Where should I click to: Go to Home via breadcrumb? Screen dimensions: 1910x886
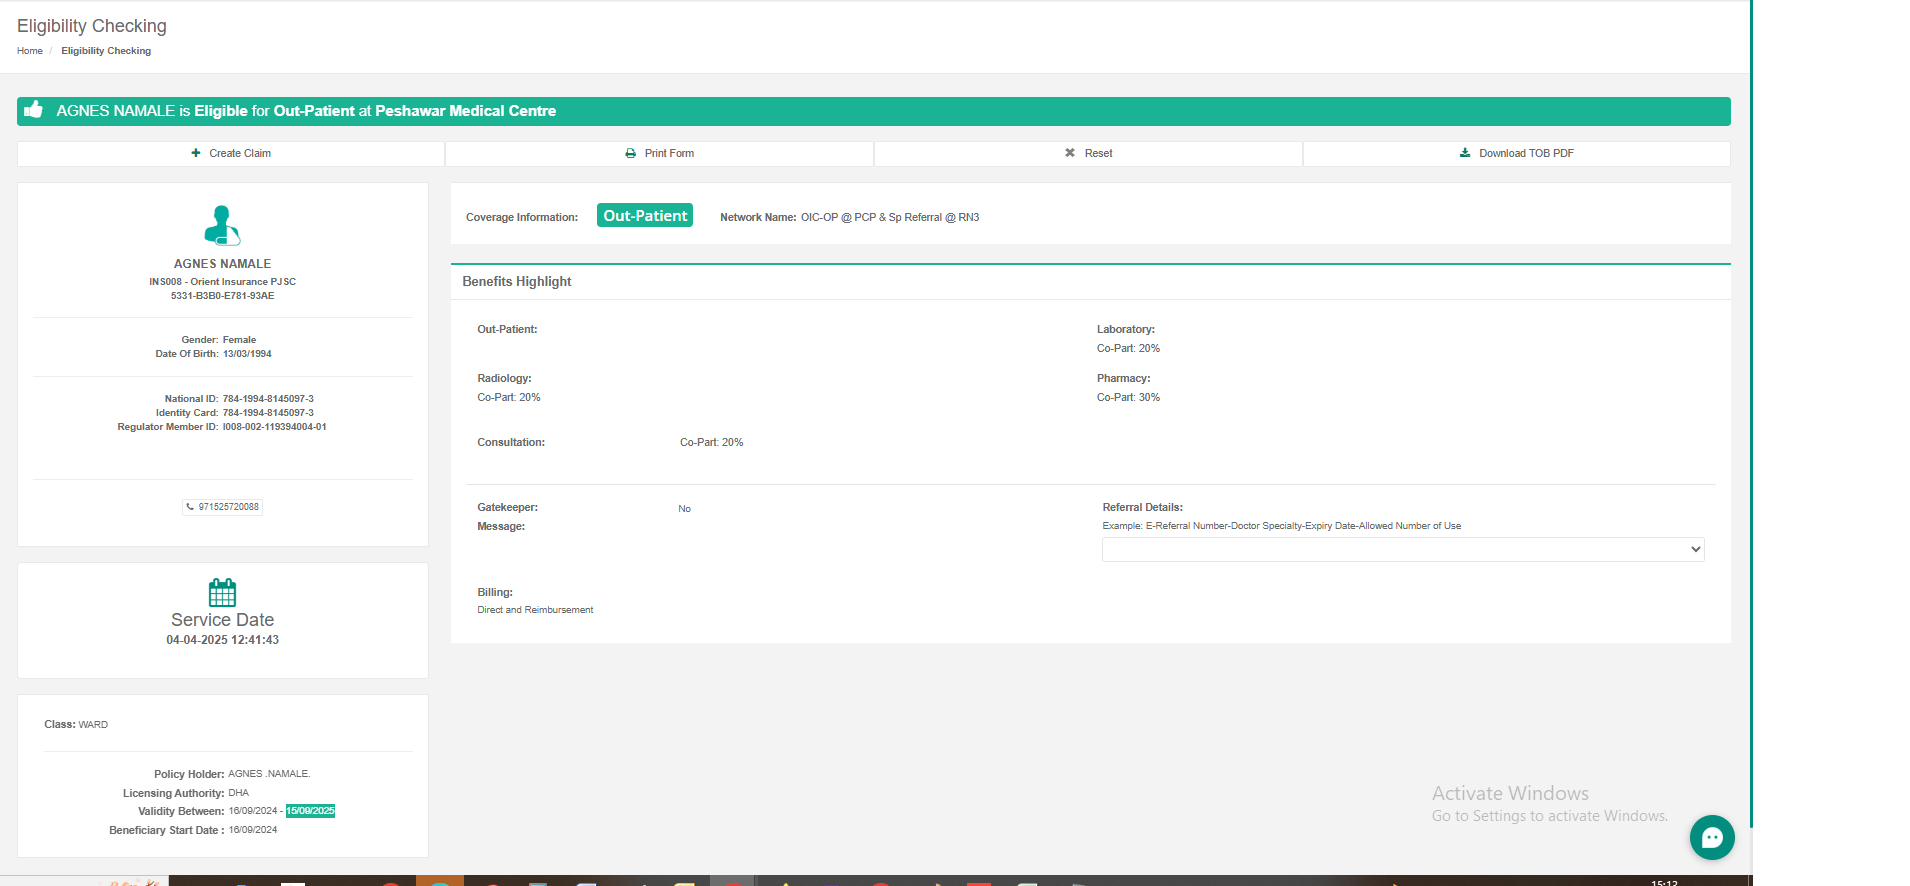[x=30, y=51]
